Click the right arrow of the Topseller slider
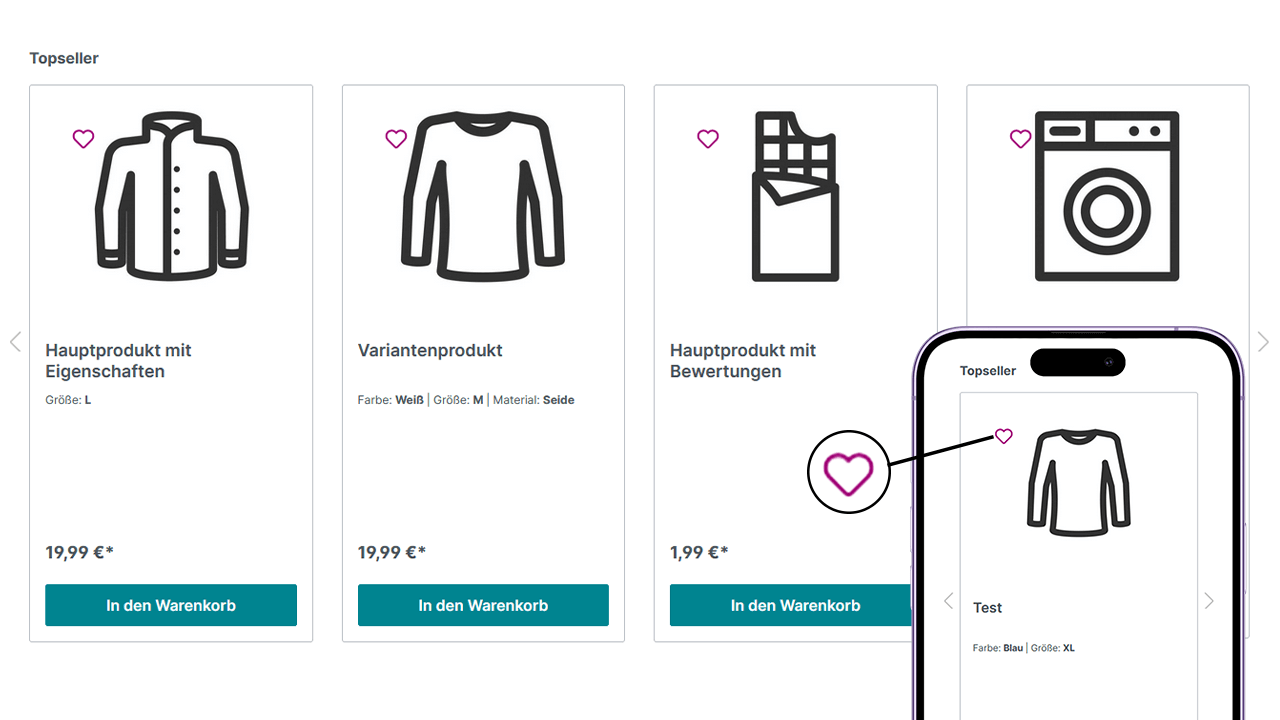Screen dimensions: 1280x720 (1263, 341)
